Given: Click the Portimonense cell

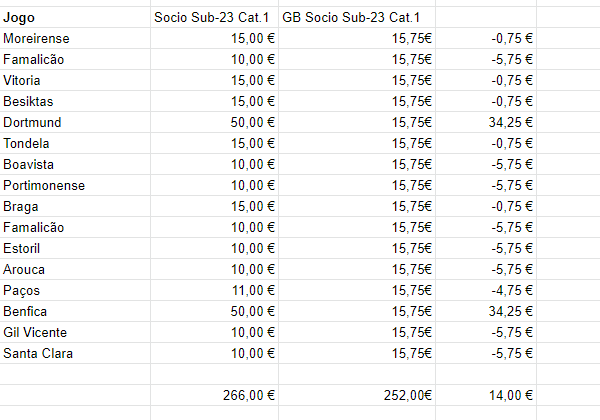Looking at the screenshot, I should (75, 186).
